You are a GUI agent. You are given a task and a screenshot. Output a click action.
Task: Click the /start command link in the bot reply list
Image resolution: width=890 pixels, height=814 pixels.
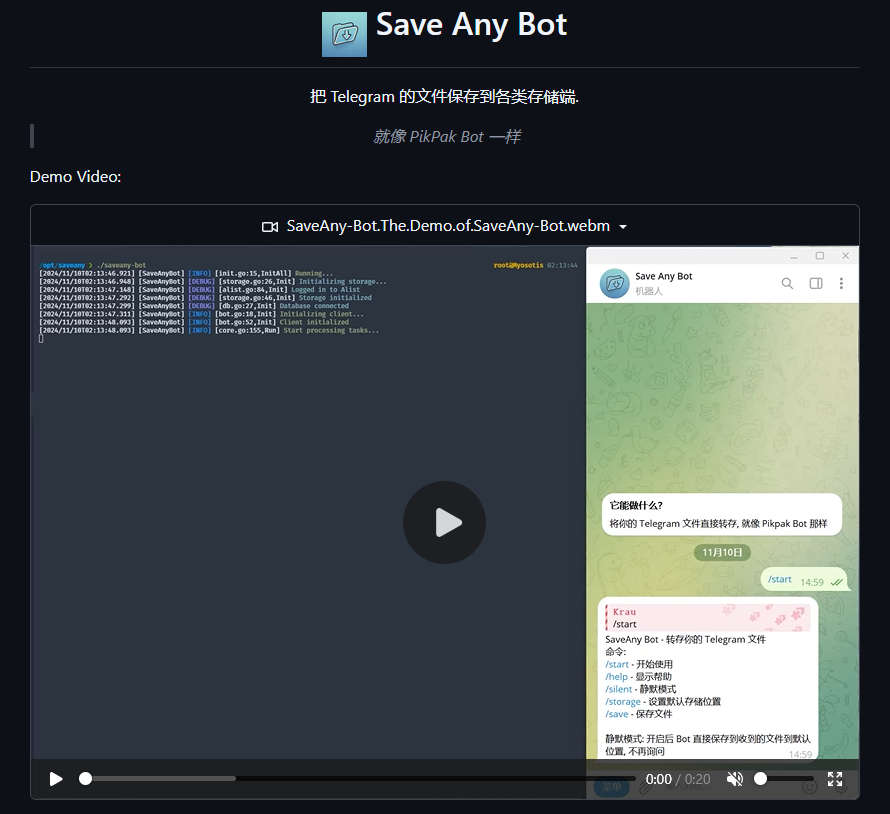[617, 664]
